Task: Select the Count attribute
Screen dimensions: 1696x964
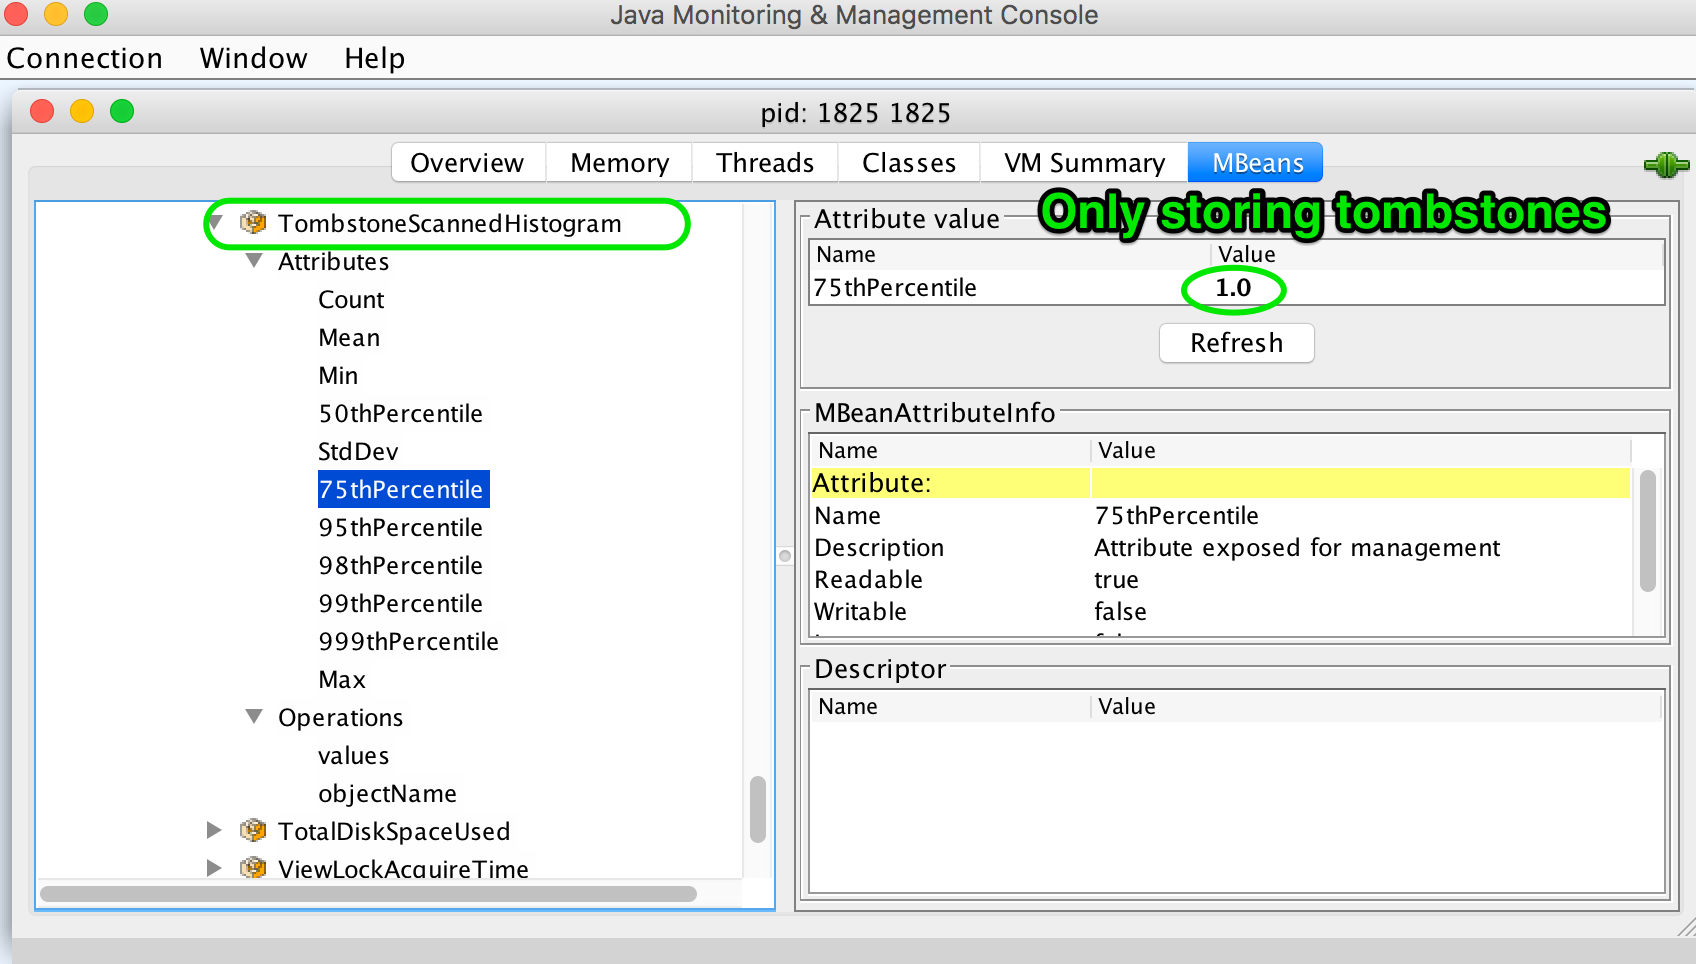Action: [x=351, y=299]
